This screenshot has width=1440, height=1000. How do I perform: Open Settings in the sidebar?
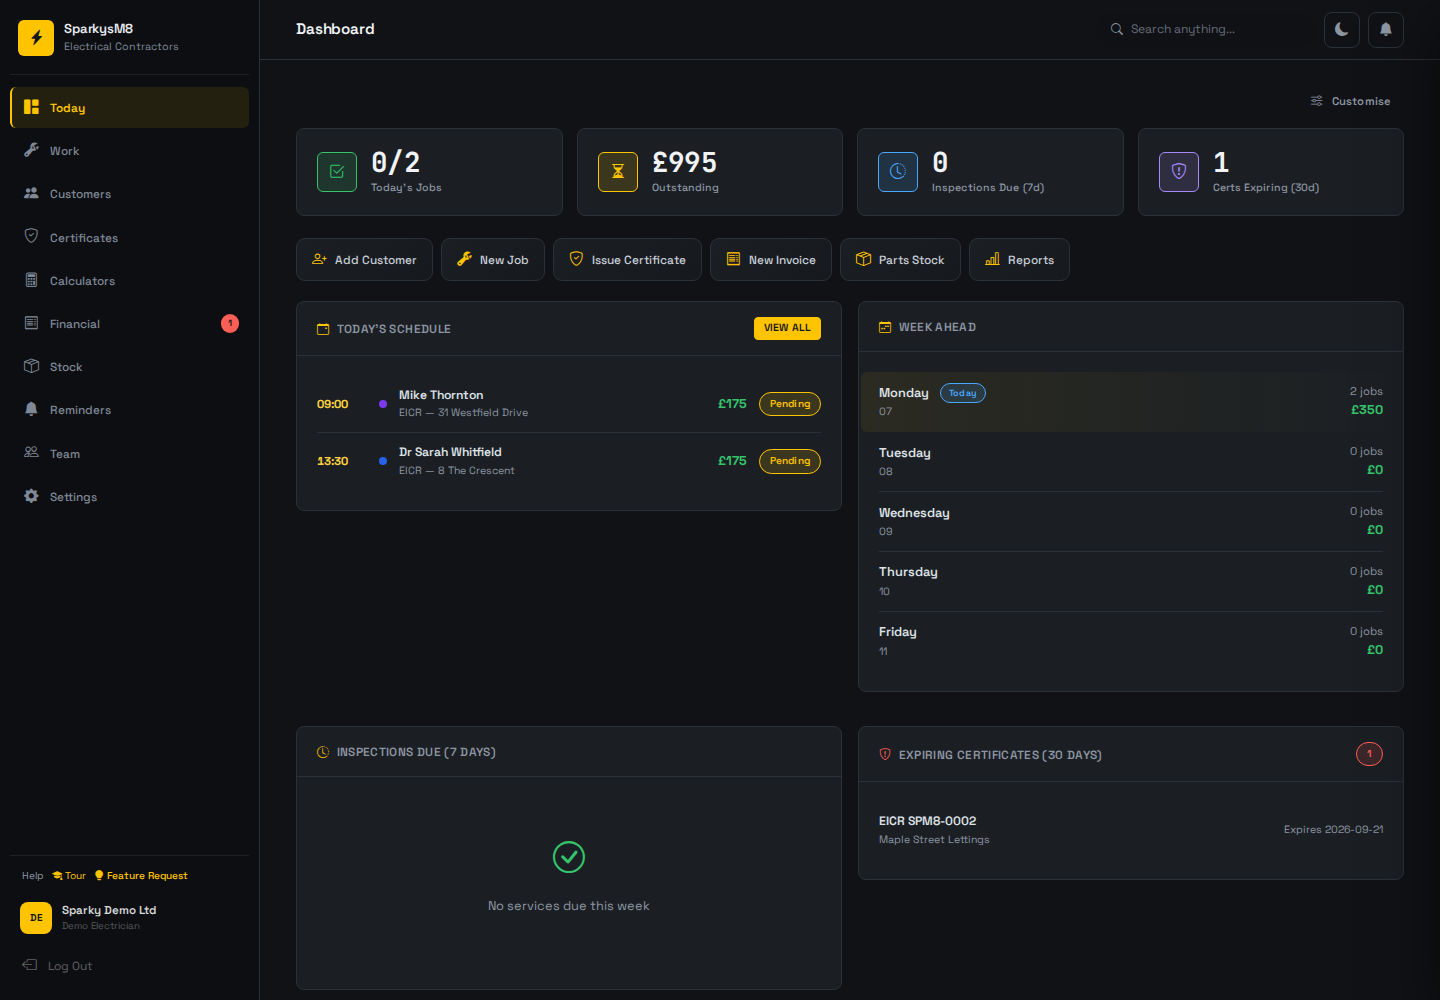130,497
